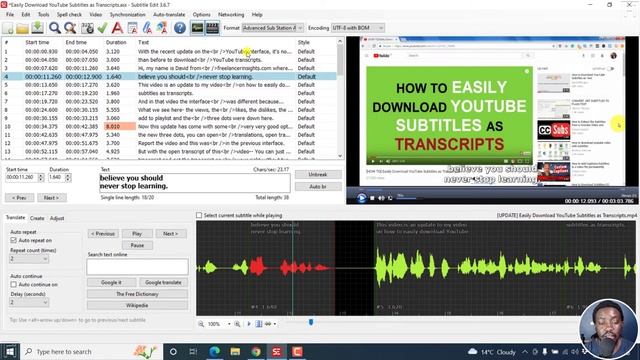Switch to the Adjust tab
640x360 pixels.
57,218
